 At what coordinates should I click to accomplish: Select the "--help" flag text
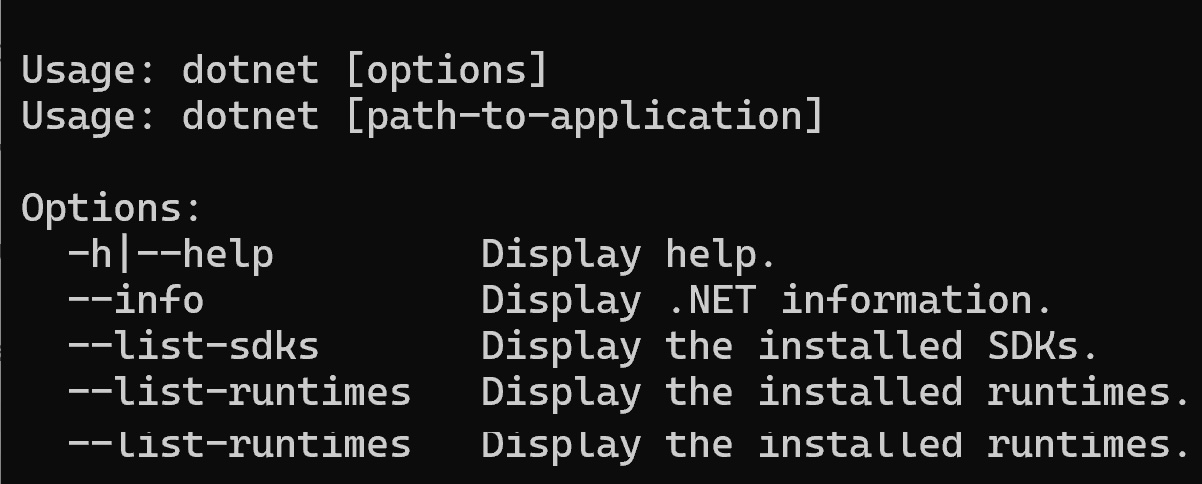(x=204, y=255)
